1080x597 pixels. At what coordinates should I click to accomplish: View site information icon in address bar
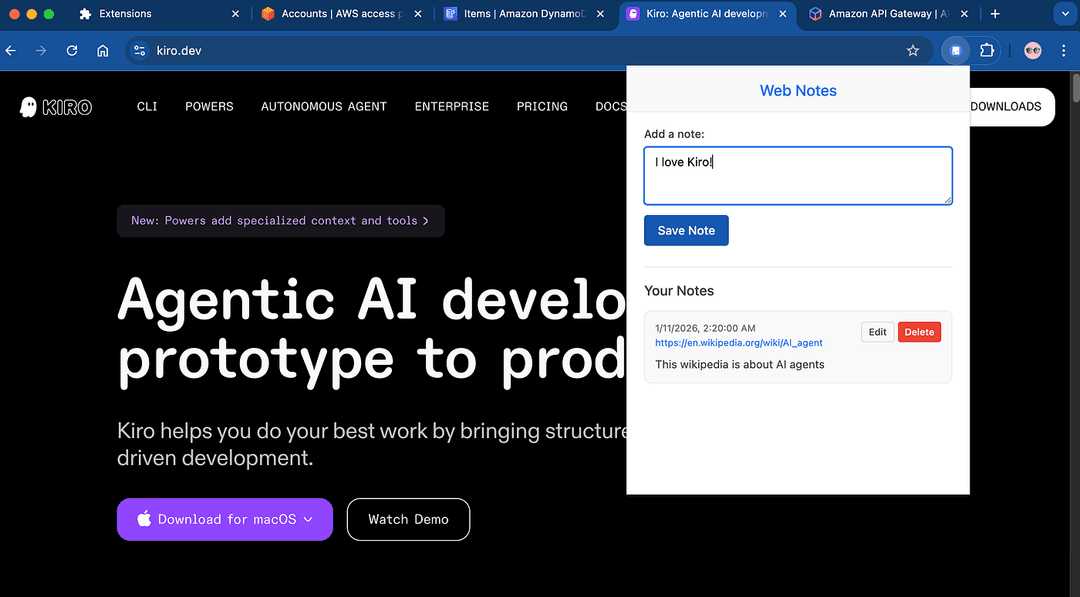(140, 50)
